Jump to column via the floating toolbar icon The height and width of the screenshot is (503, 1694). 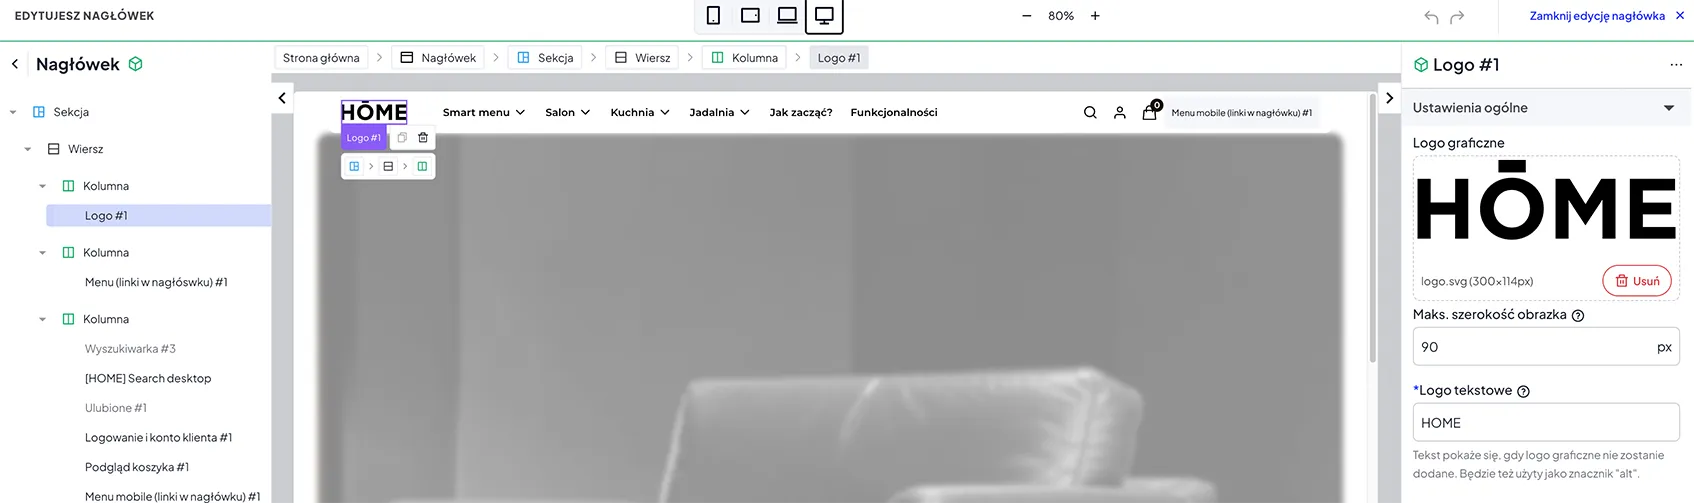coord(422,166)
